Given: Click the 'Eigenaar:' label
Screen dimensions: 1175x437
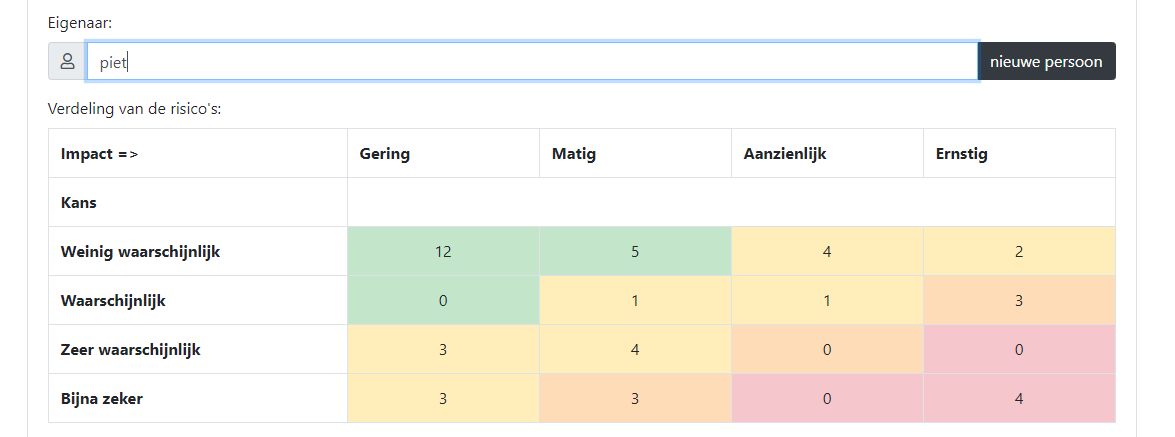Looking at the screenshot, I should 80,23.
